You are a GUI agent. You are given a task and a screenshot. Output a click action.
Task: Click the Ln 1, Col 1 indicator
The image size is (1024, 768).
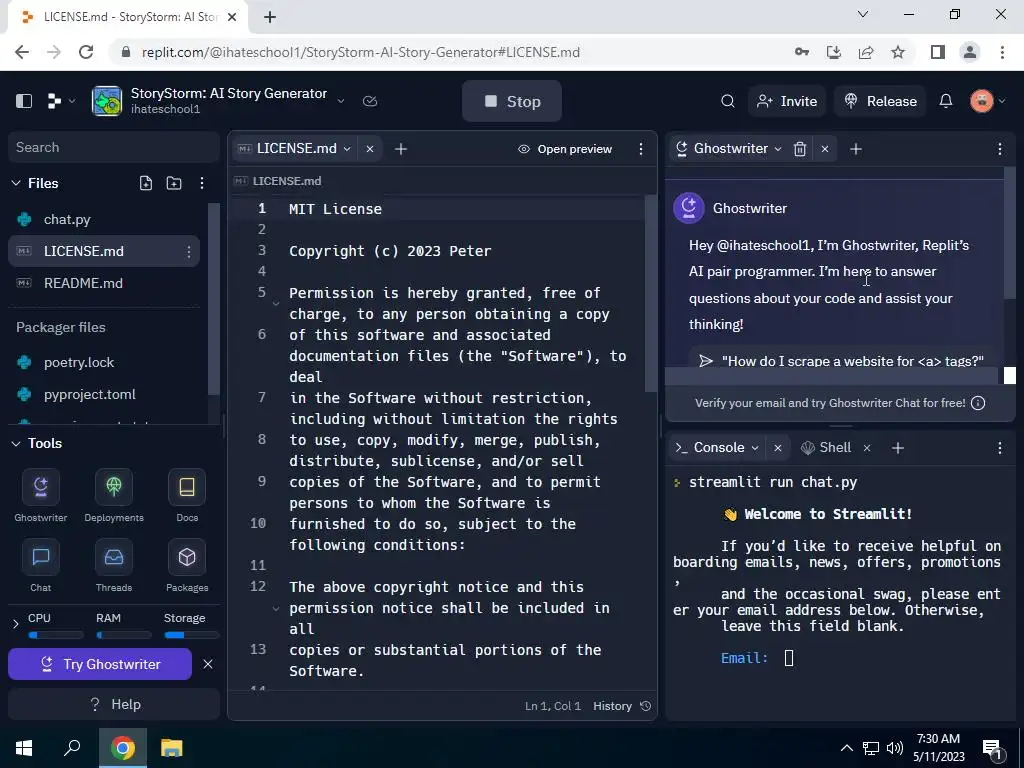click(x=552, y=706)
